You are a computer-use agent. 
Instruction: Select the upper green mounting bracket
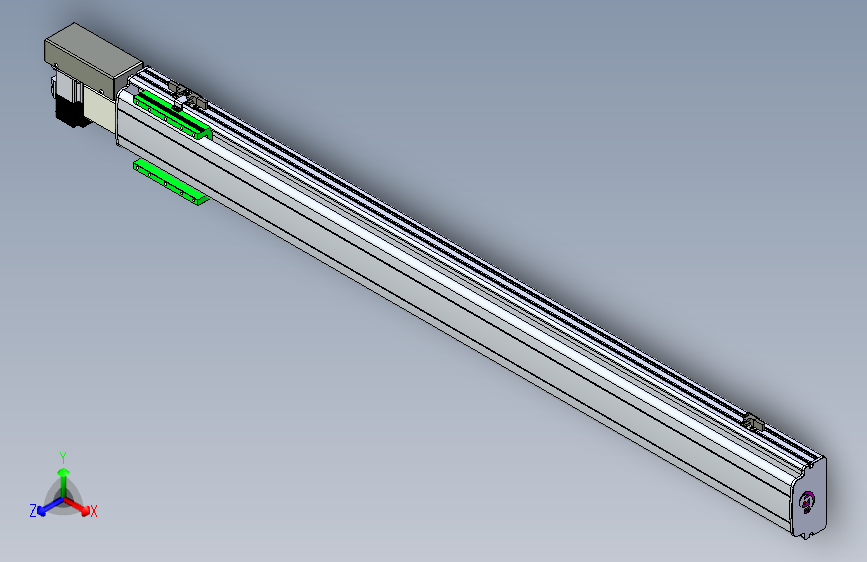(173, 115)
